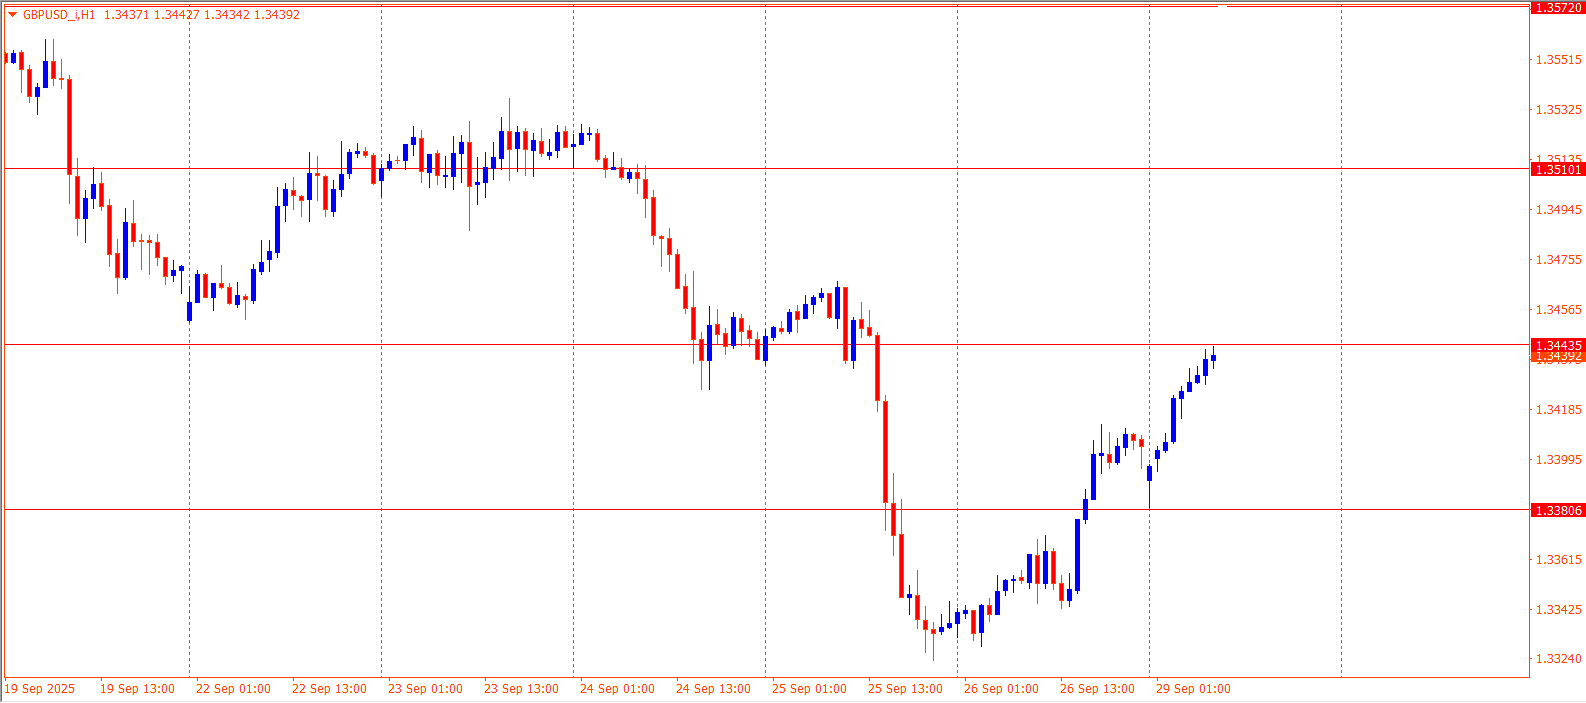1586x703 pixels.
Task: Select the red 1.34435 price level tag
Action: pos(1558,345)
